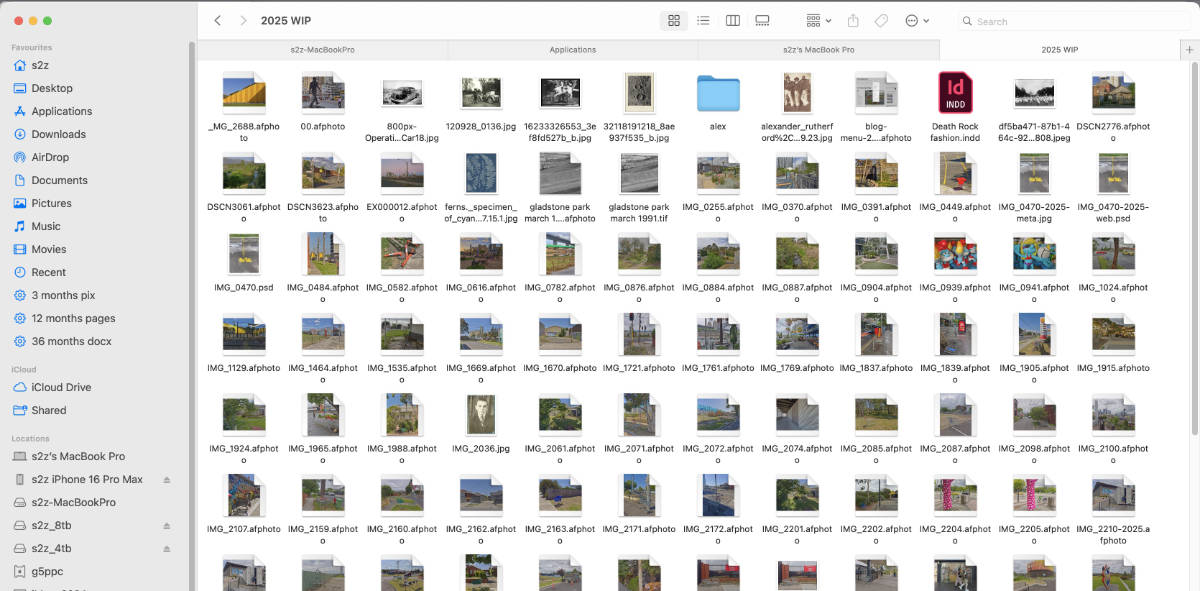Viewport: 1200px width, 591px height.
Task: Select the 120928_0136.jpg thumbnail
Action: point(481,93)
